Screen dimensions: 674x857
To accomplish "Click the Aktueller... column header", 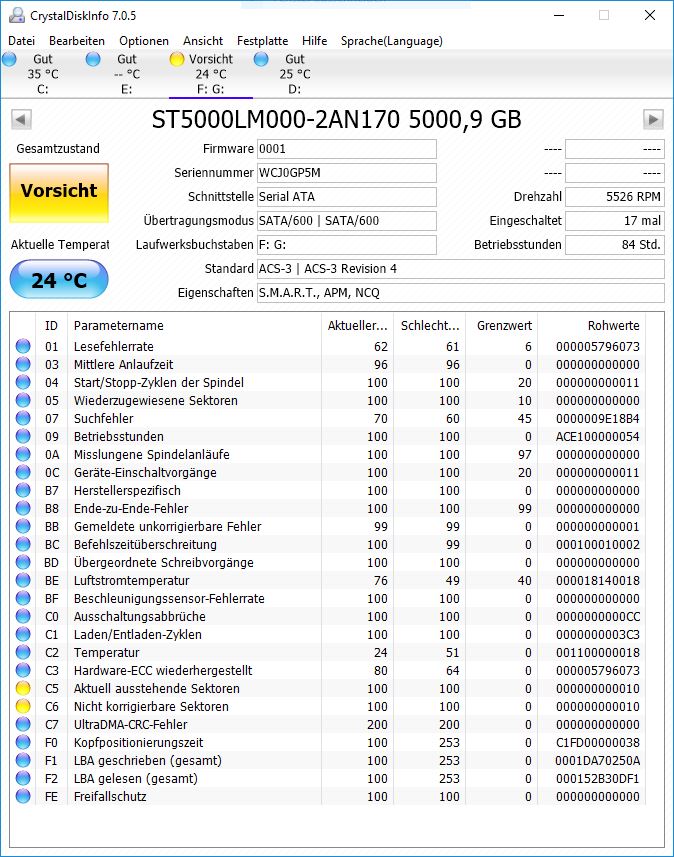I will pos(357,326).
